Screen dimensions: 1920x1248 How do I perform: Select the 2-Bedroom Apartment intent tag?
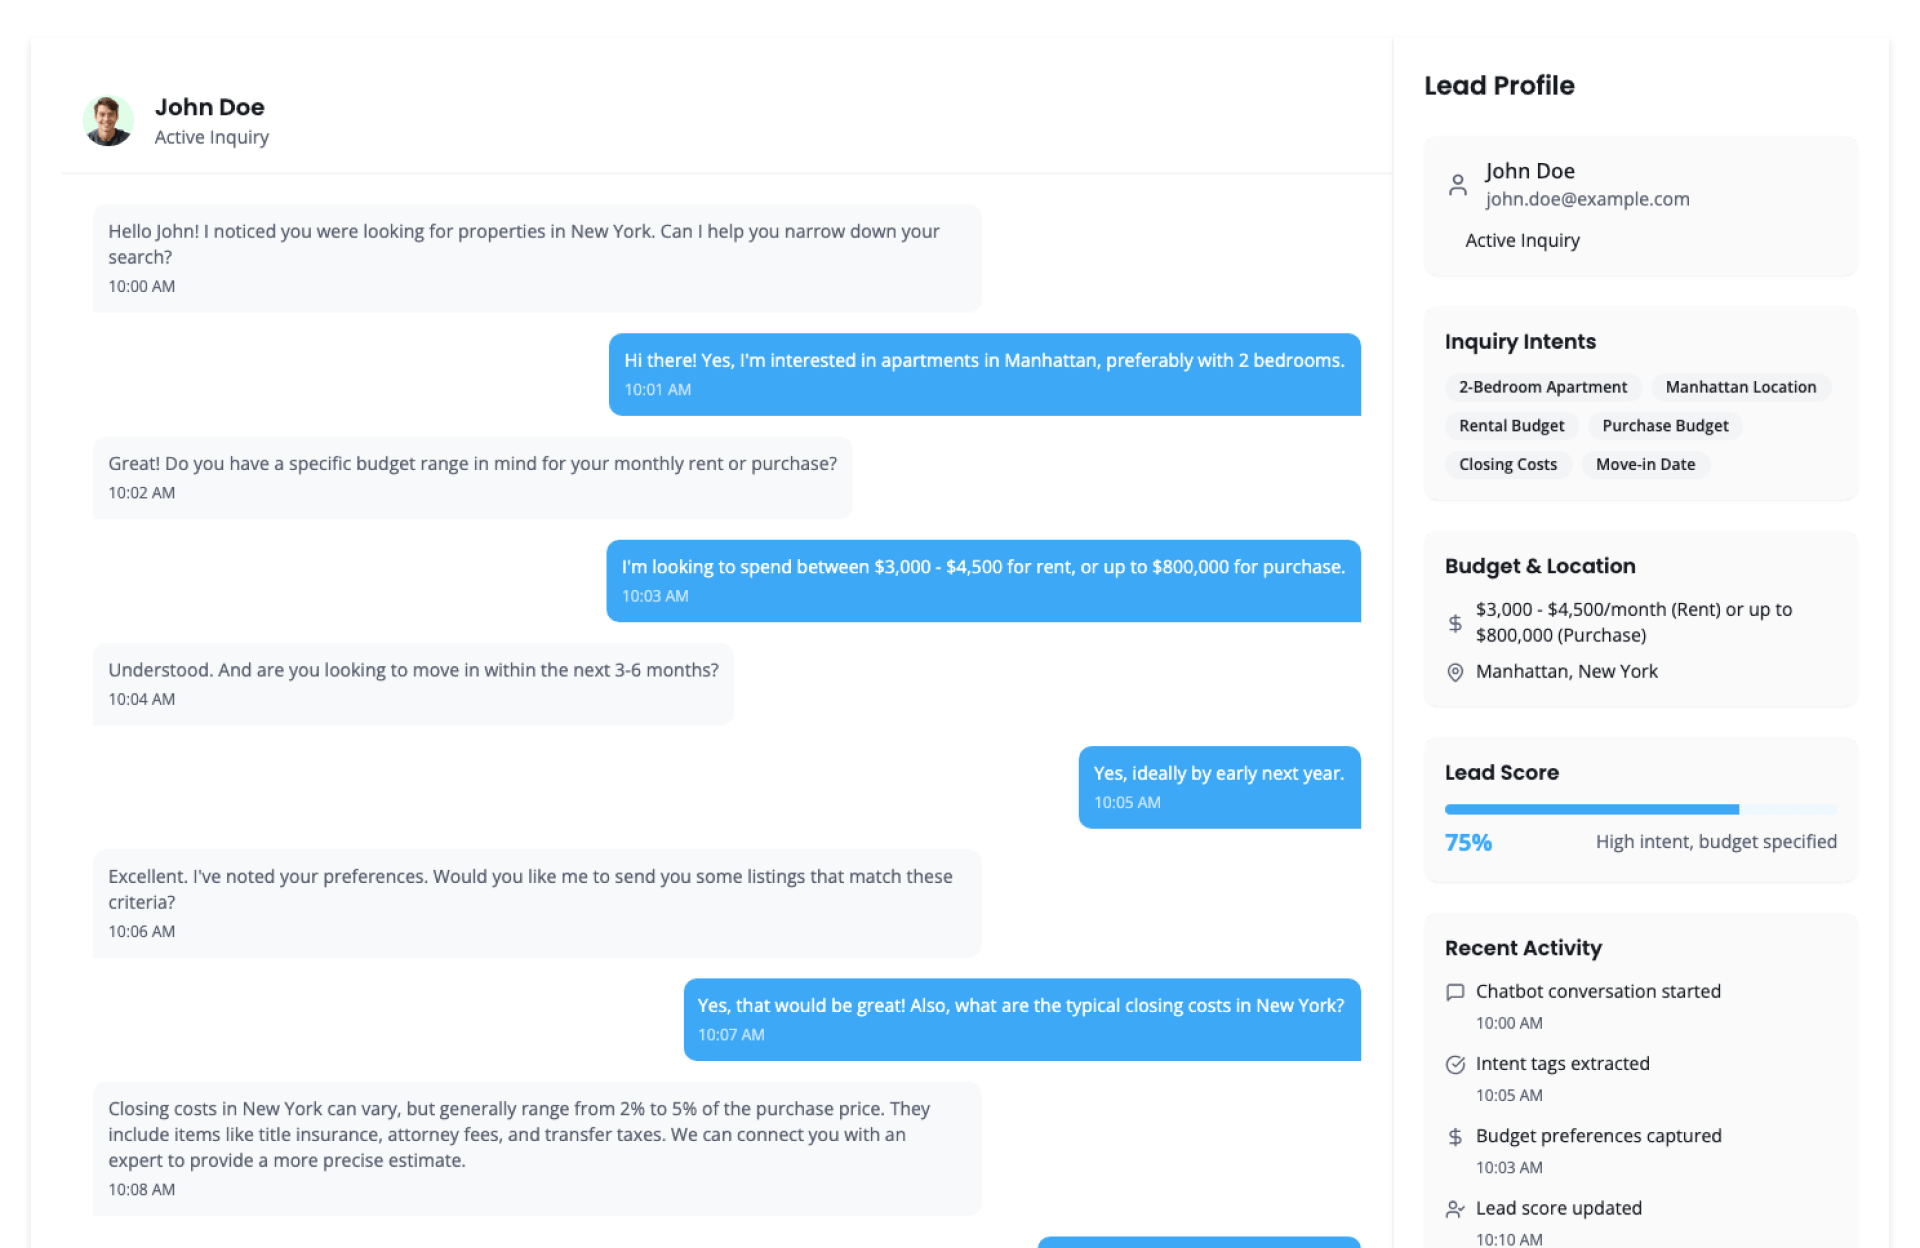pyautogui.click(x=1542, y=387)
